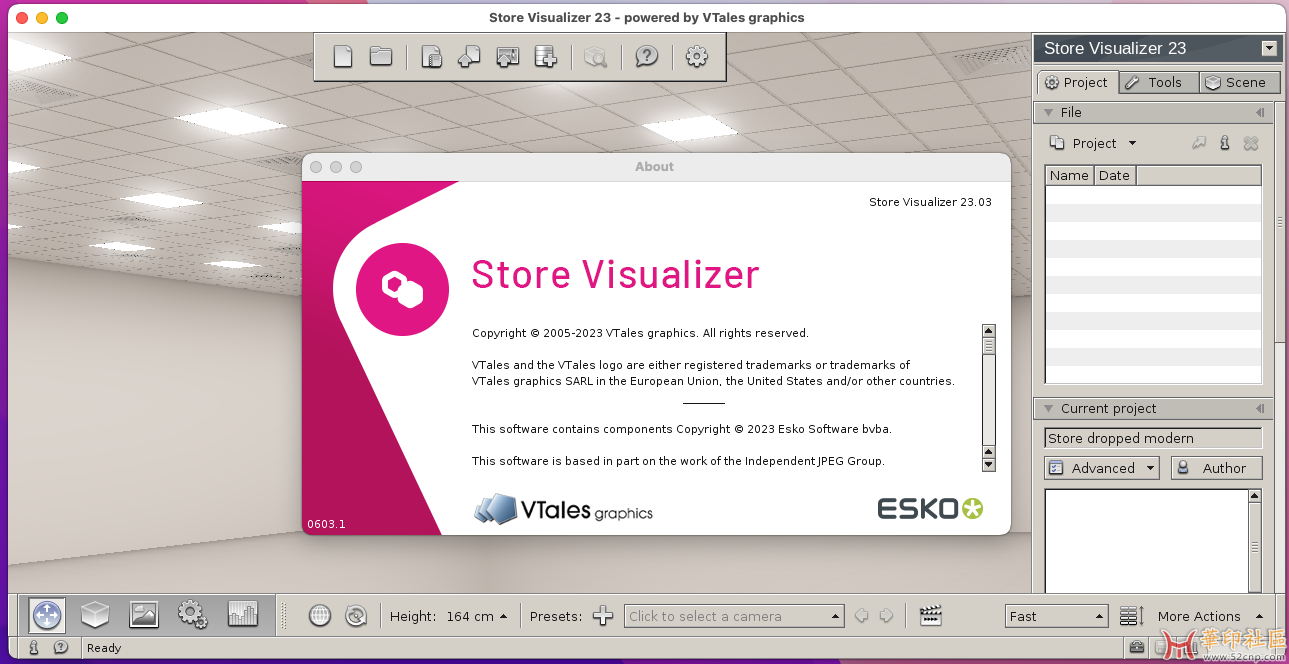Click the clapperboard animation icon
Viewport: 1289px width, 664px height.
coord(931,616)
